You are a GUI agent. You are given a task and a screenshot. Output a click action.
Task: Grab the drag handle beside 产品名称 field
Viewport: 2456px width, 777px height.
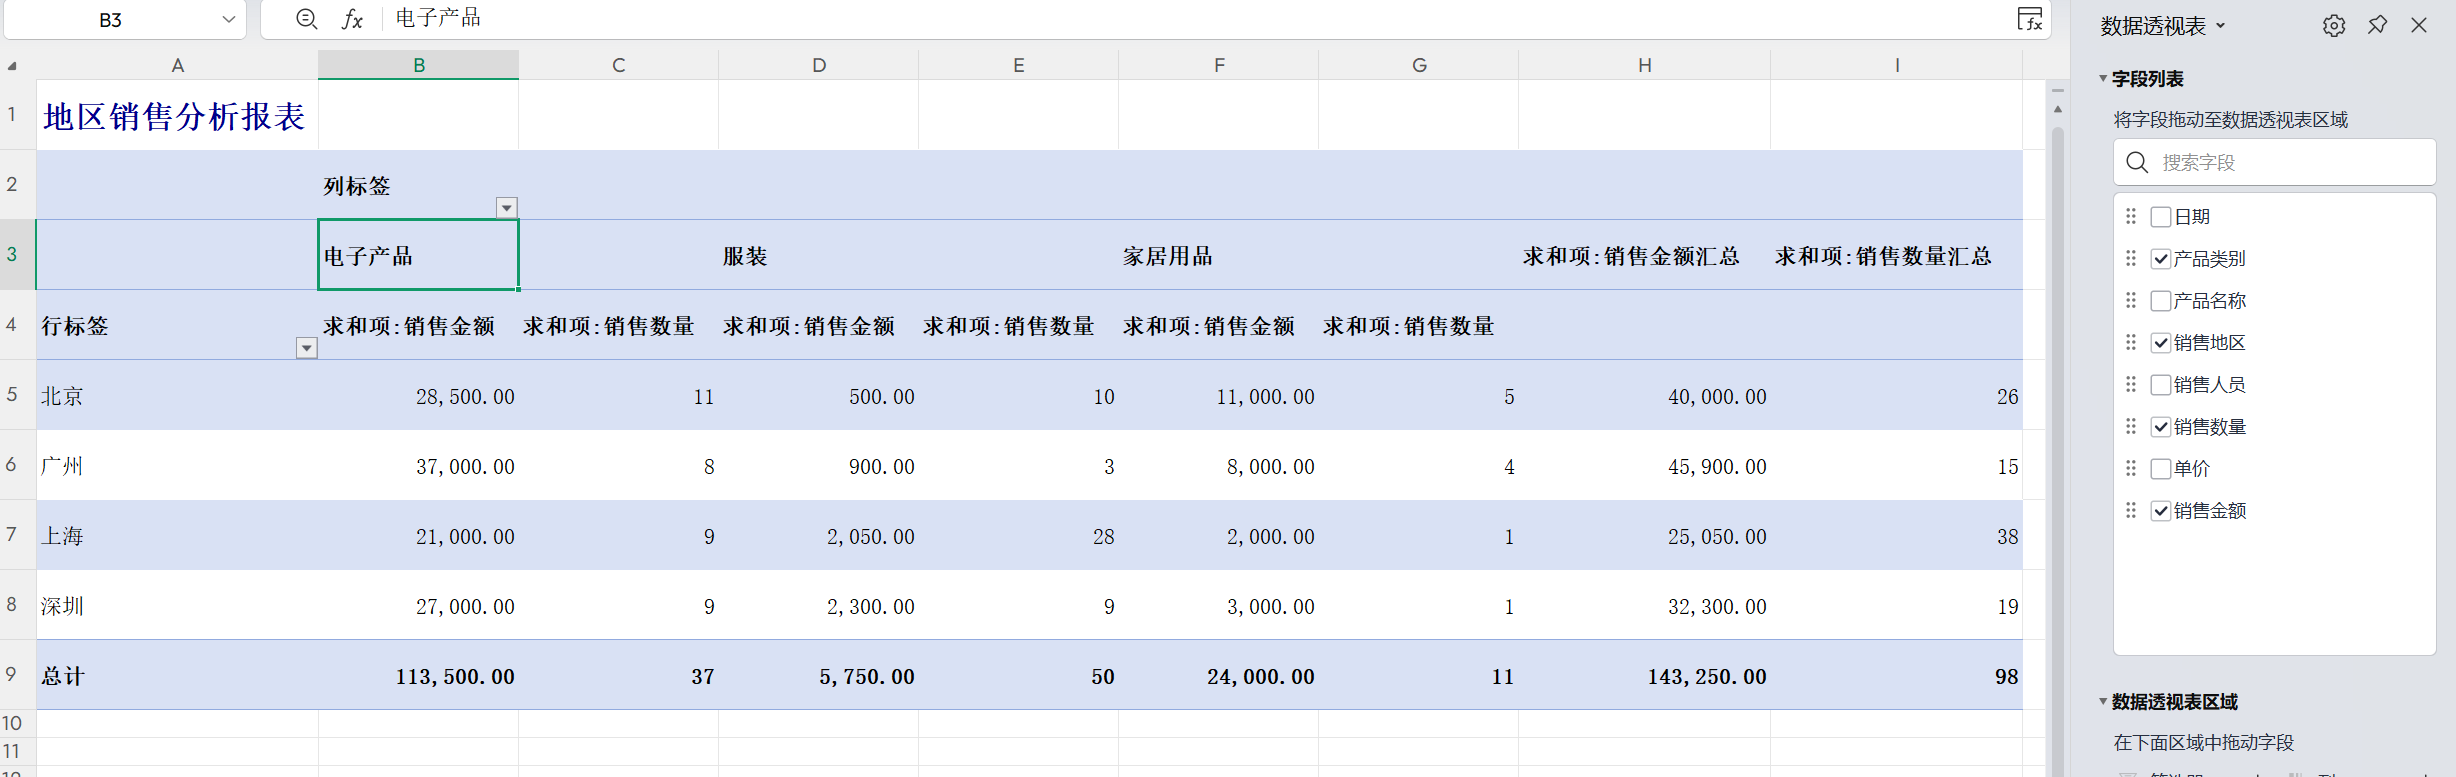click(2131, 300)
